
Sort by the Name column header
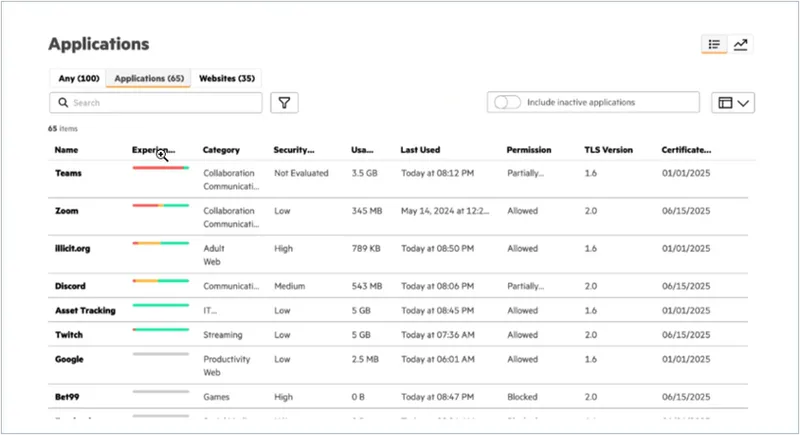click(x=66, y=150)
